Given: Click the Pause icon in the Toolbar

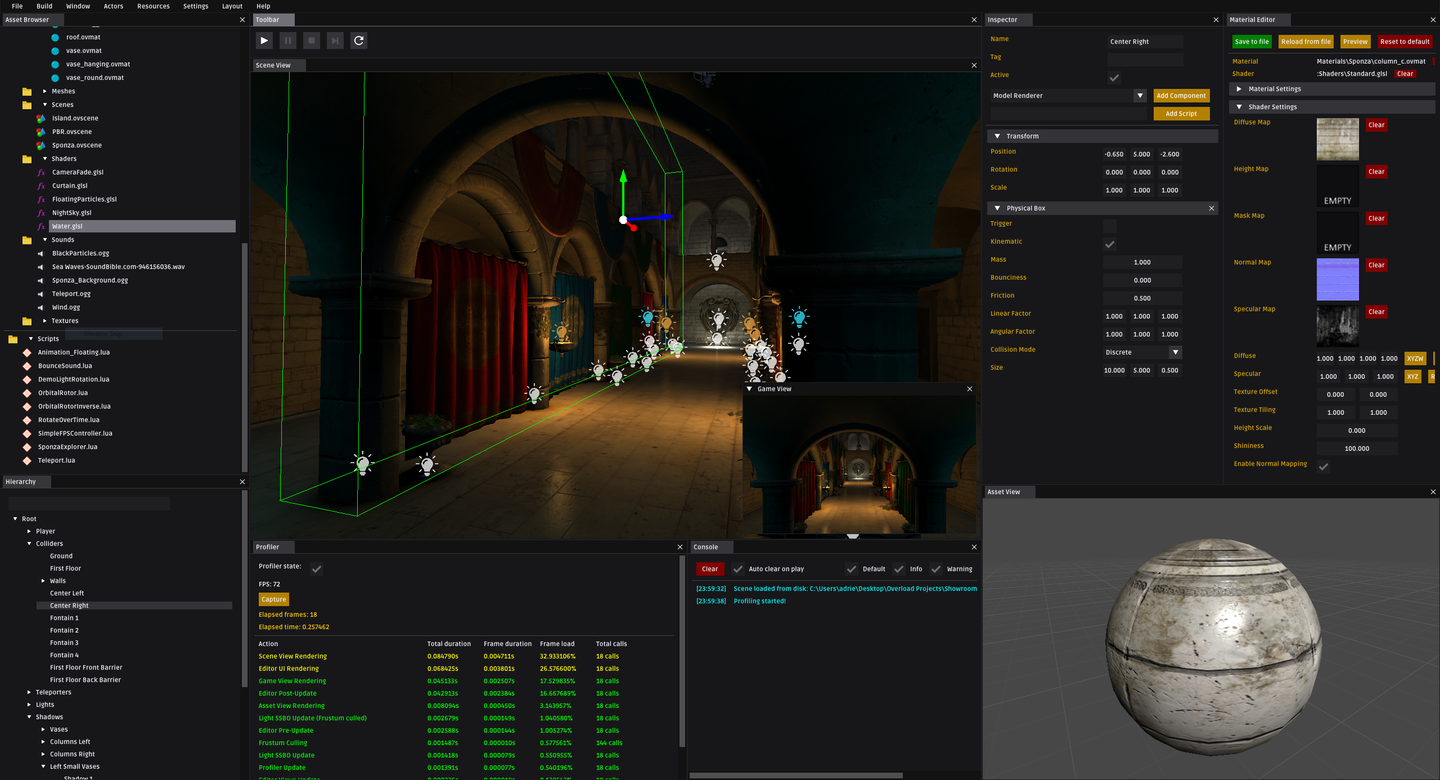Looking at the screenshot, I should [287, 40].
